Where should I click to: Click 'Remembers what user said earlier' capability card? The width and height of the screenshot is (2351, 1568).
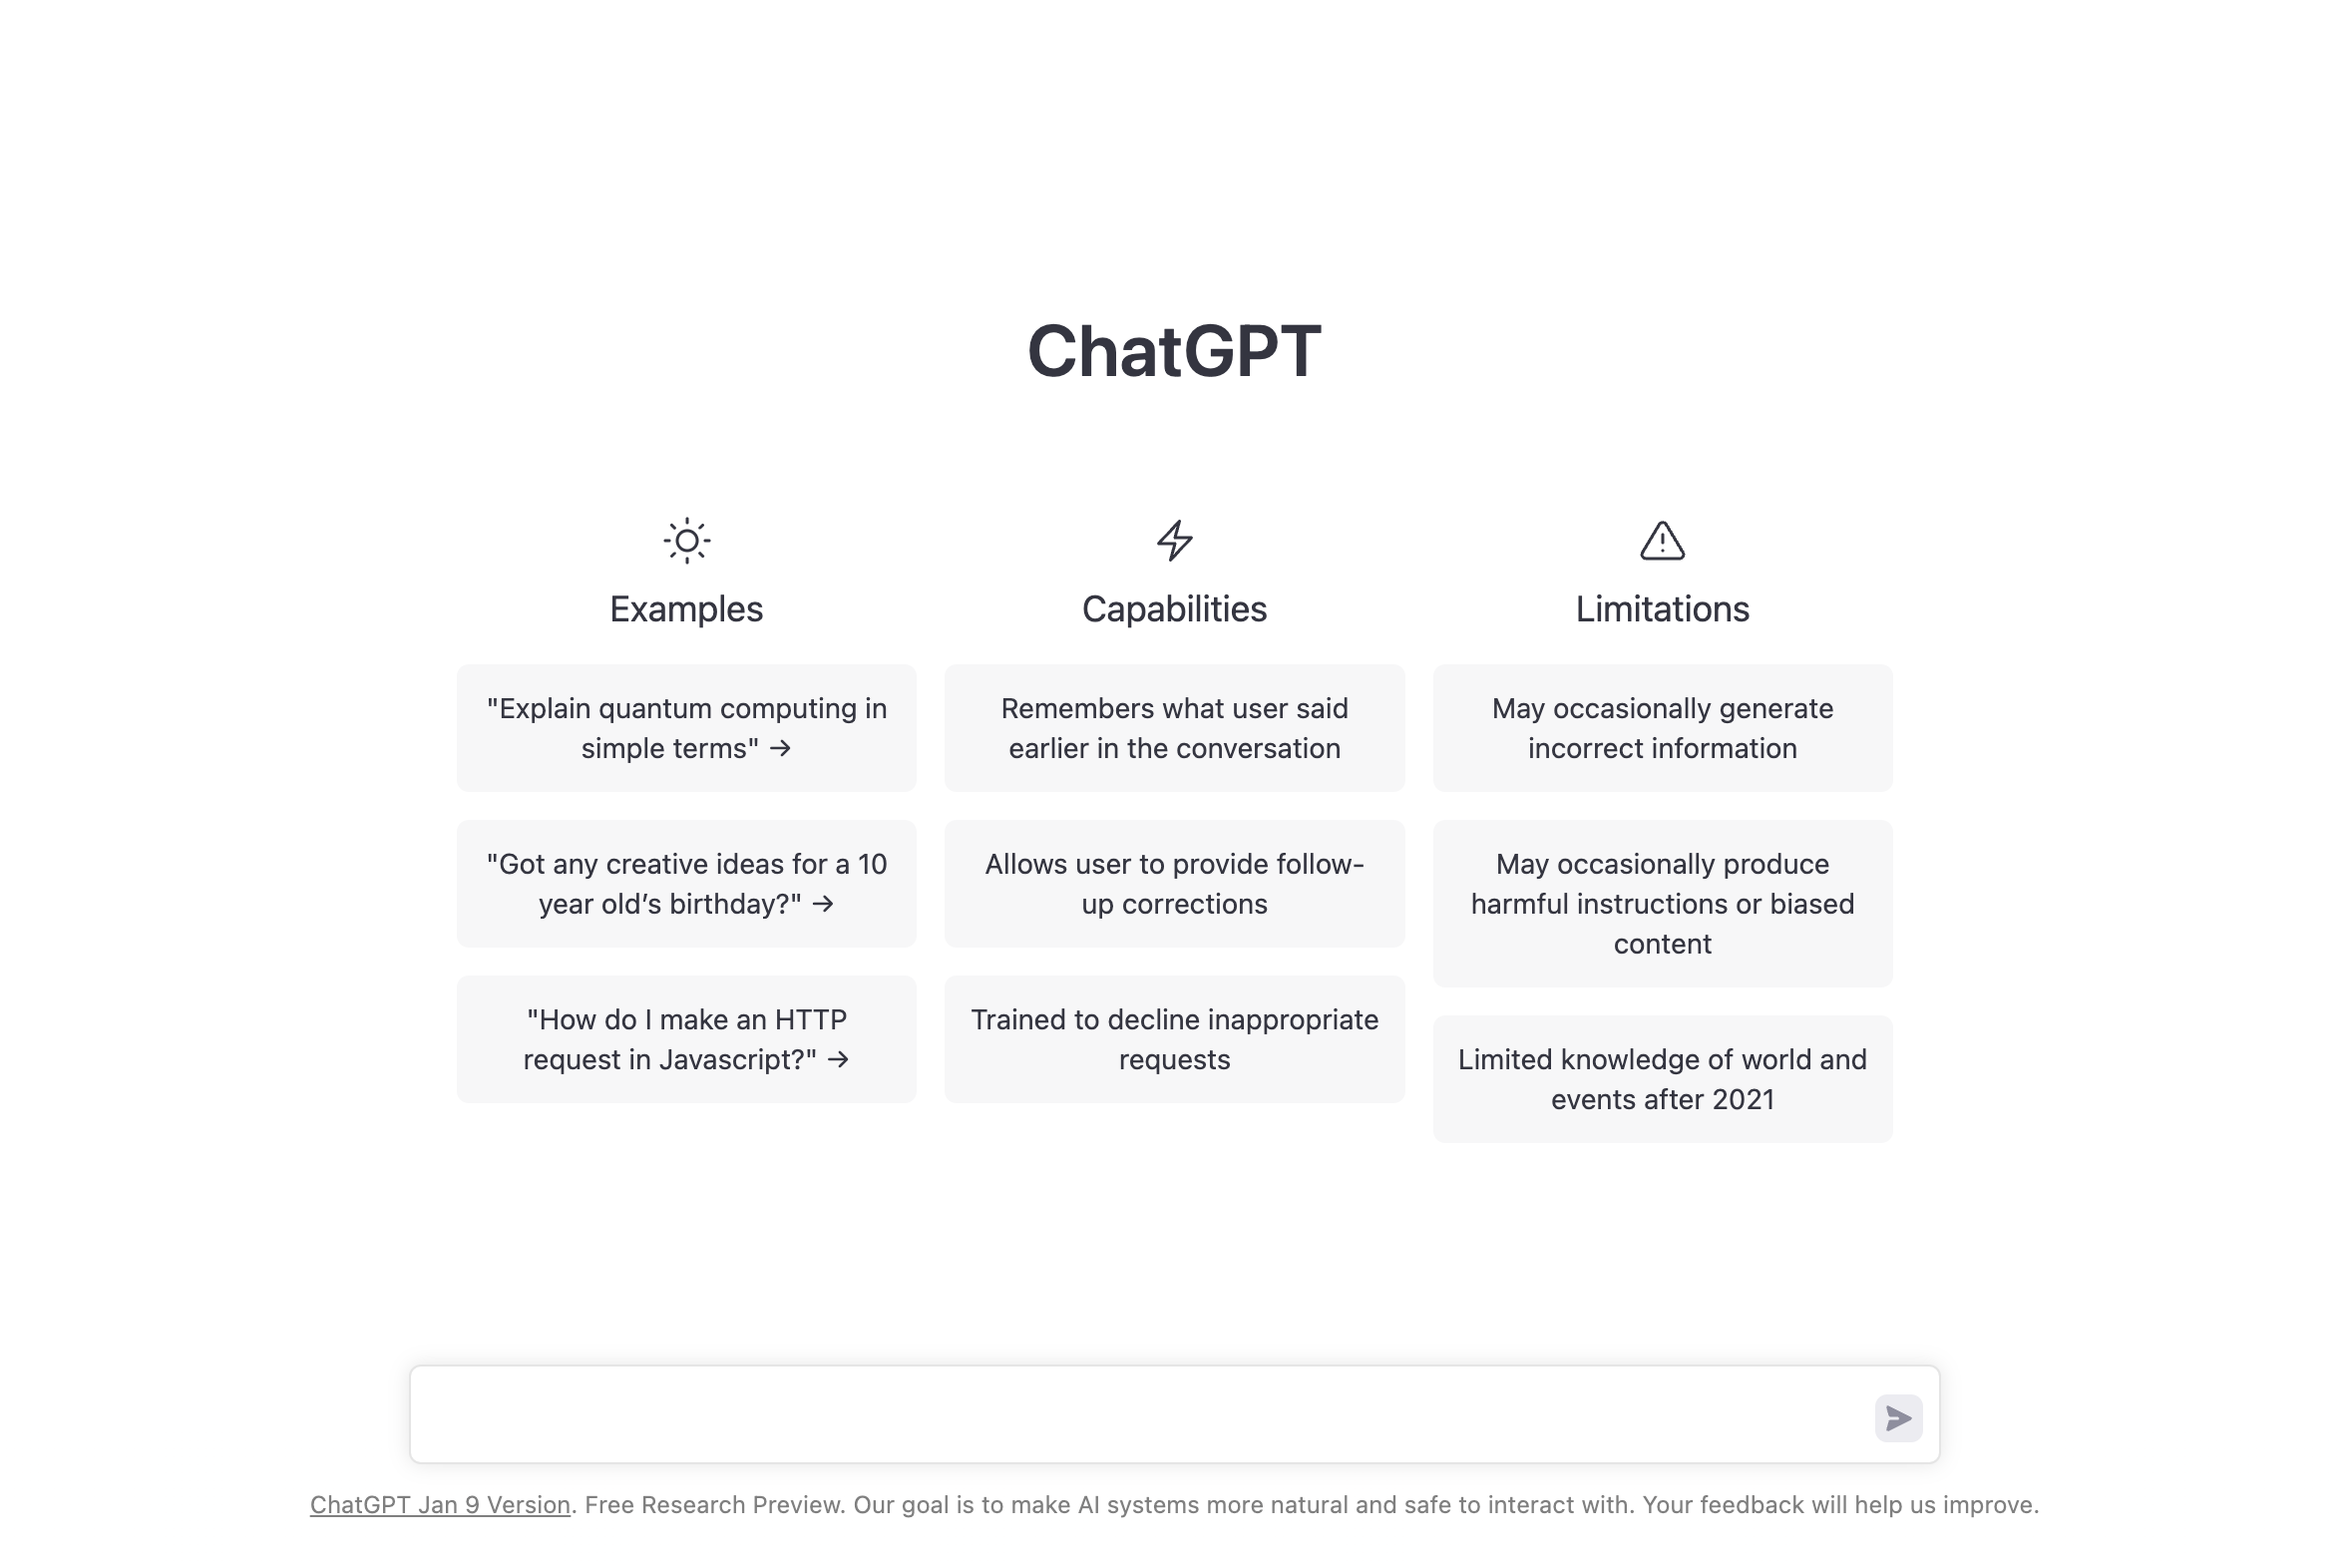point(1174,728)
